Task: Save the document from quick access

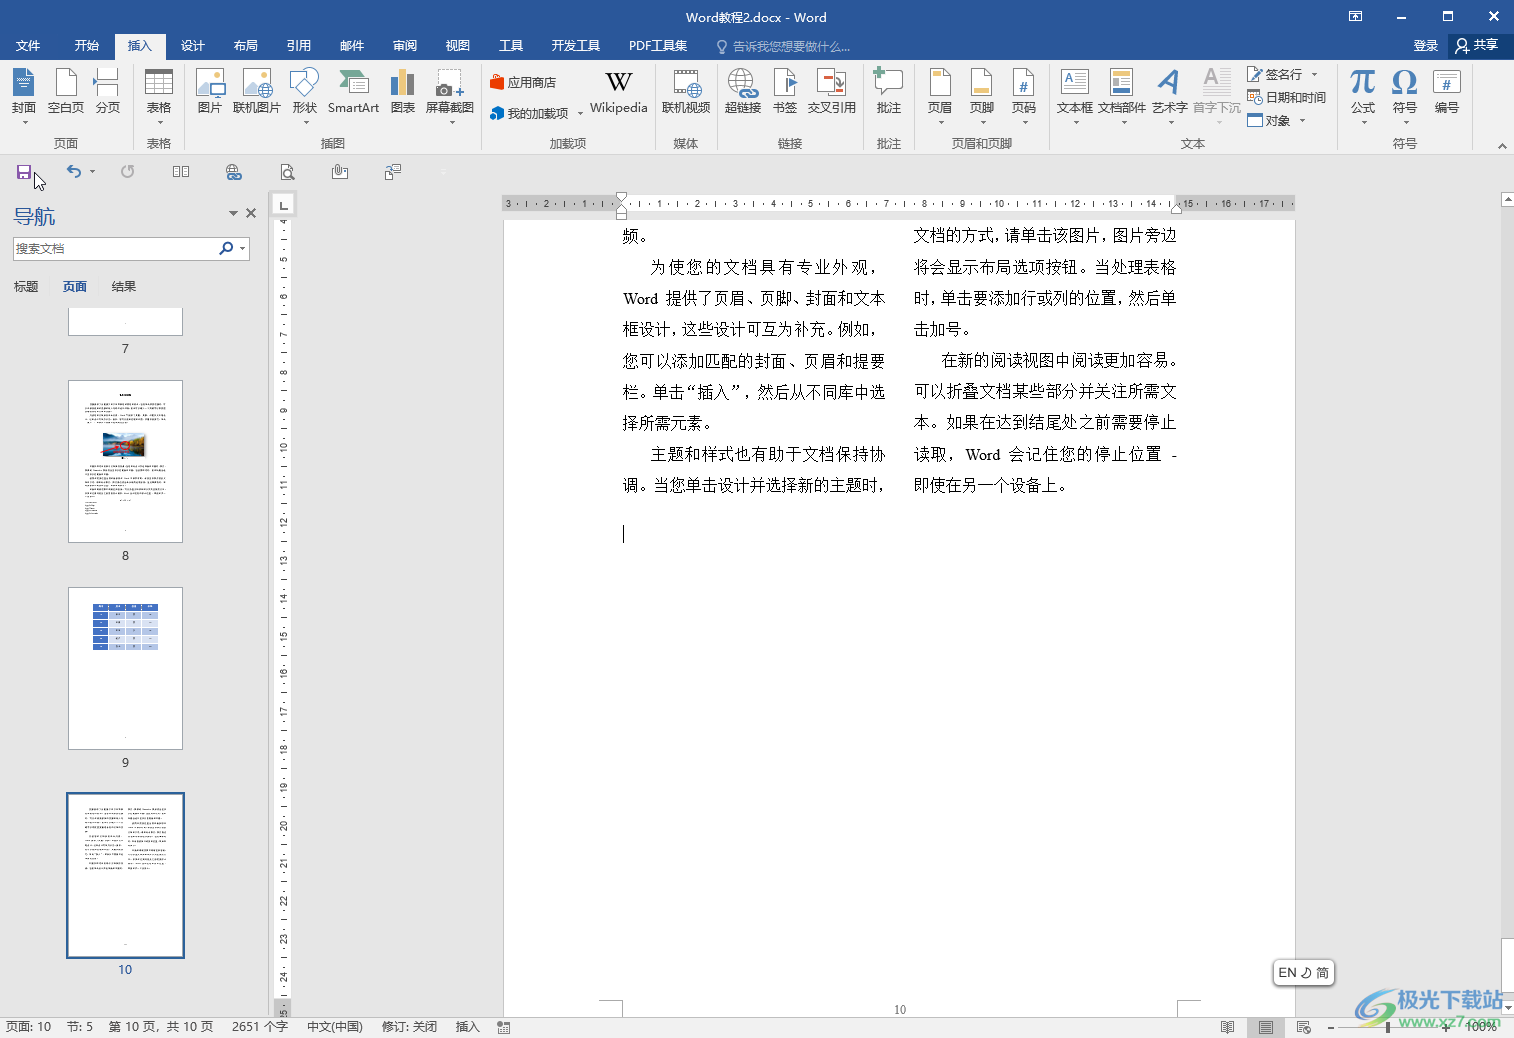Action: point(24,172)
